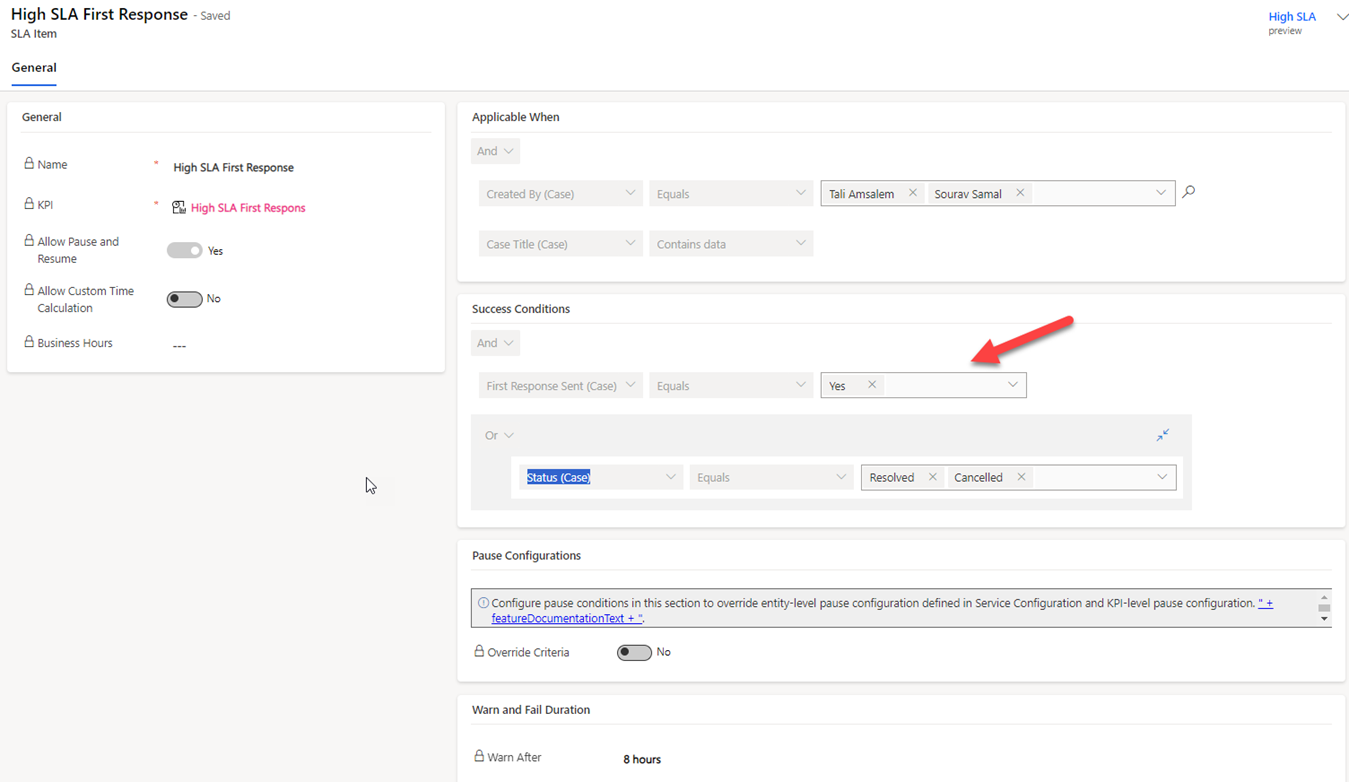
Task: Click lock icon beside Allow Pause and Resume
Action: (29, 240)
